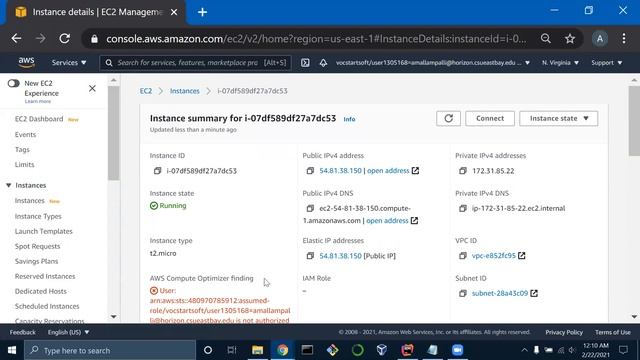
Task: Expand Services menu in AWS header
Action: tap(69, 63)
